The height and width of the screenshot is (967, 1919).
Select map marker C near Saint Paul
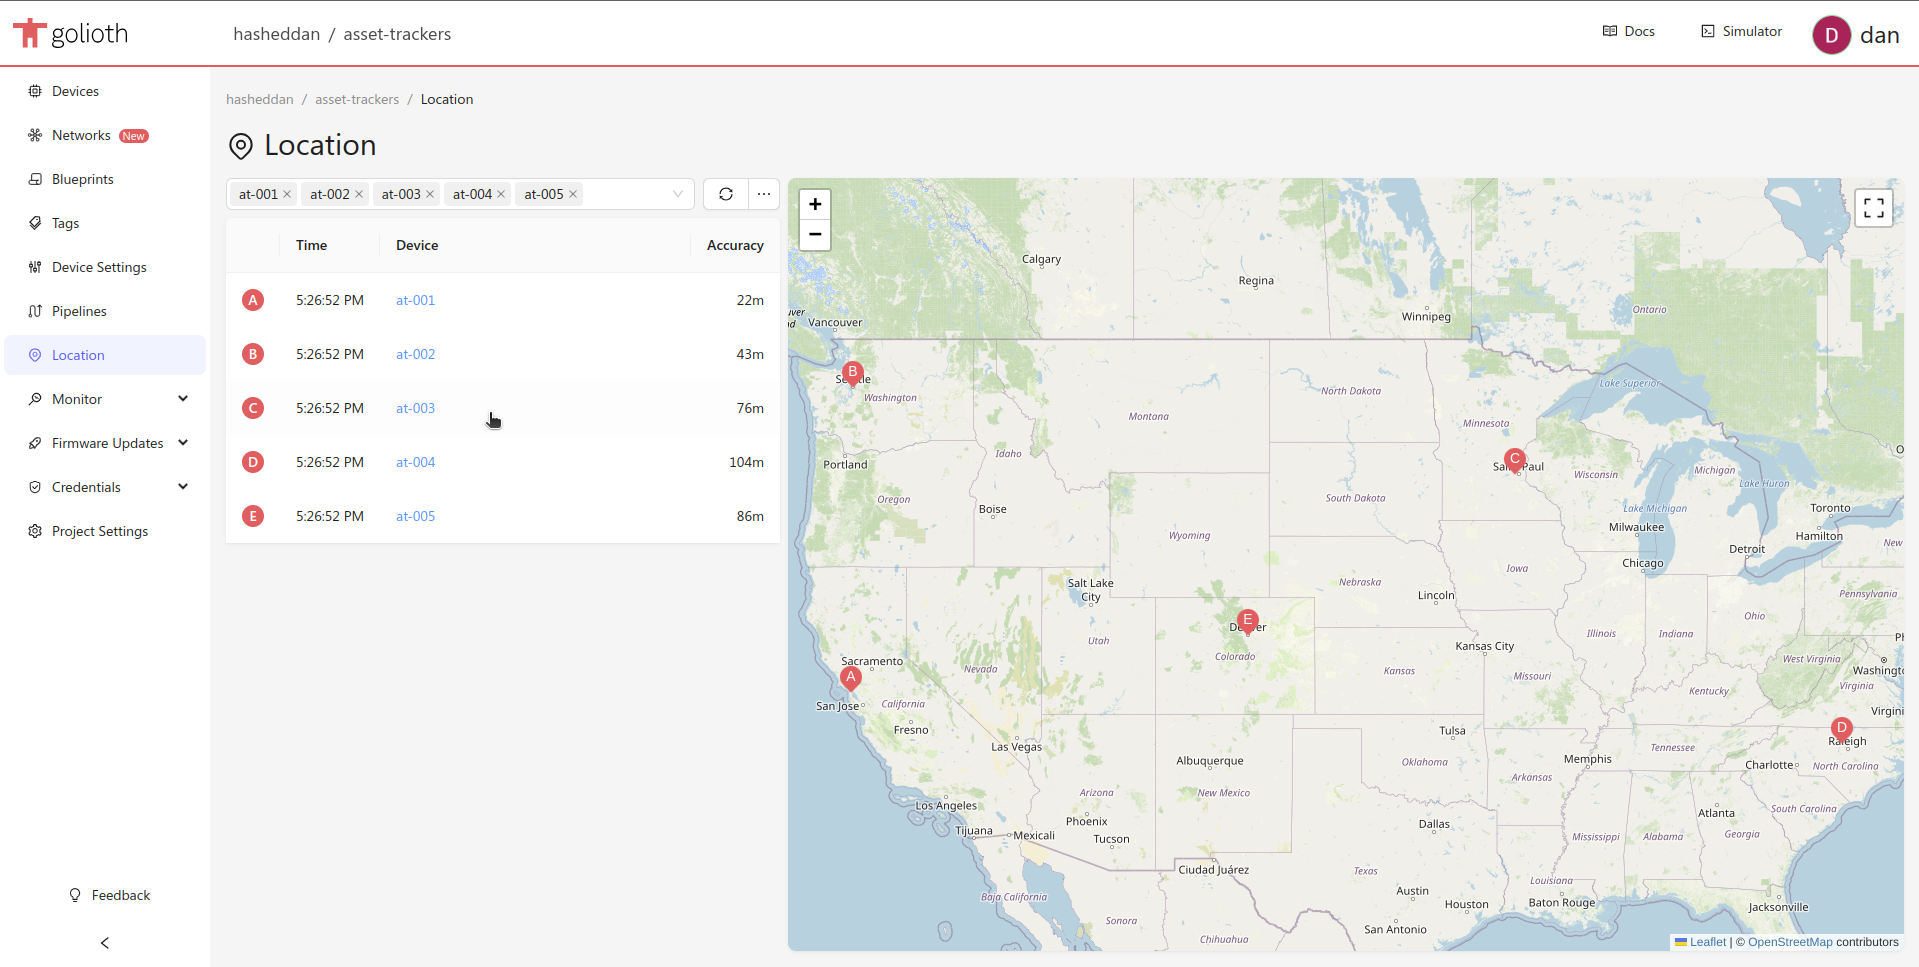pos(1515,460)
